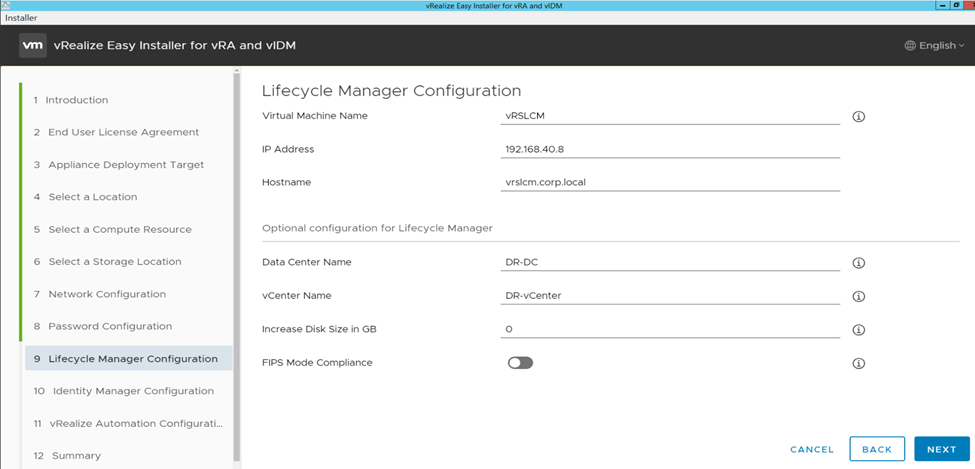Screen dimensions: 975x469
Task: Go to End User License Agreement step
Action: tap(116, 132)
